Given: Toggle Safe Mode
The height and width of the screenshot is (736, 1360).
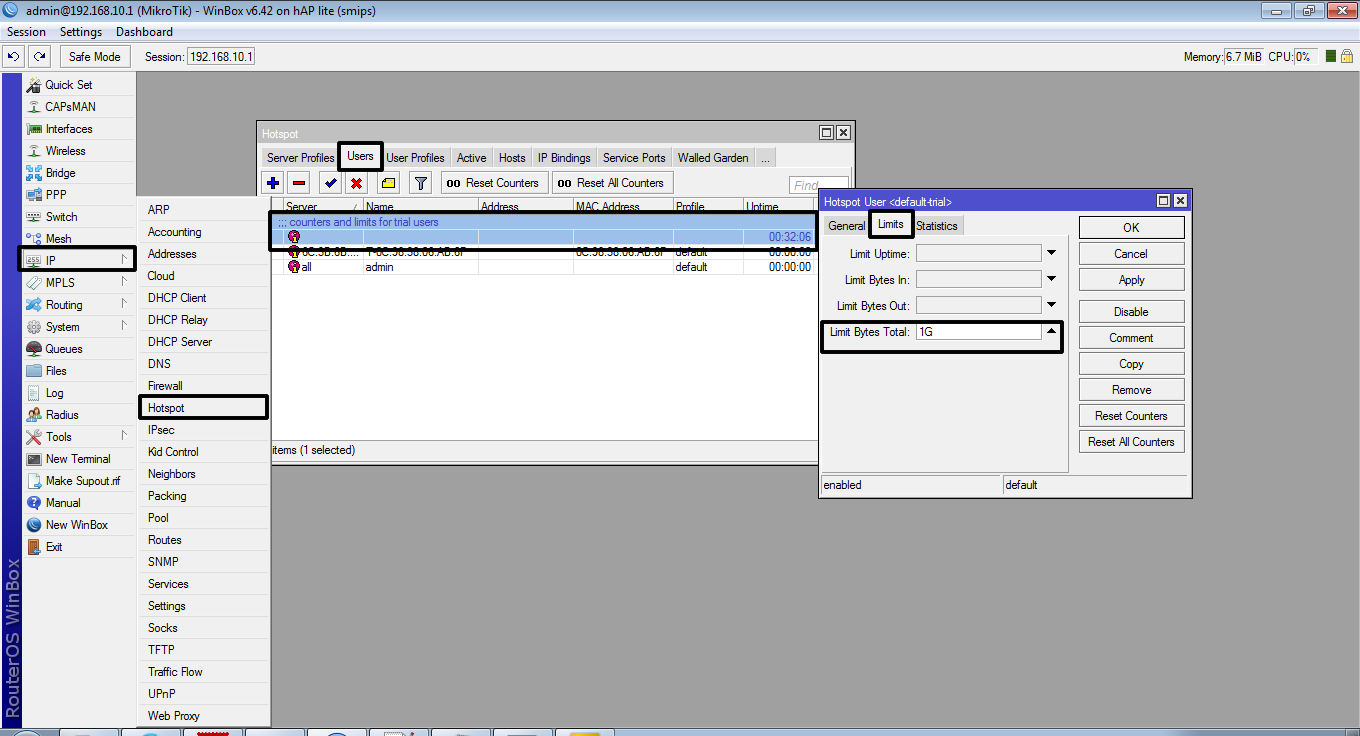Looking at the screenshot, I should (95, 57).
